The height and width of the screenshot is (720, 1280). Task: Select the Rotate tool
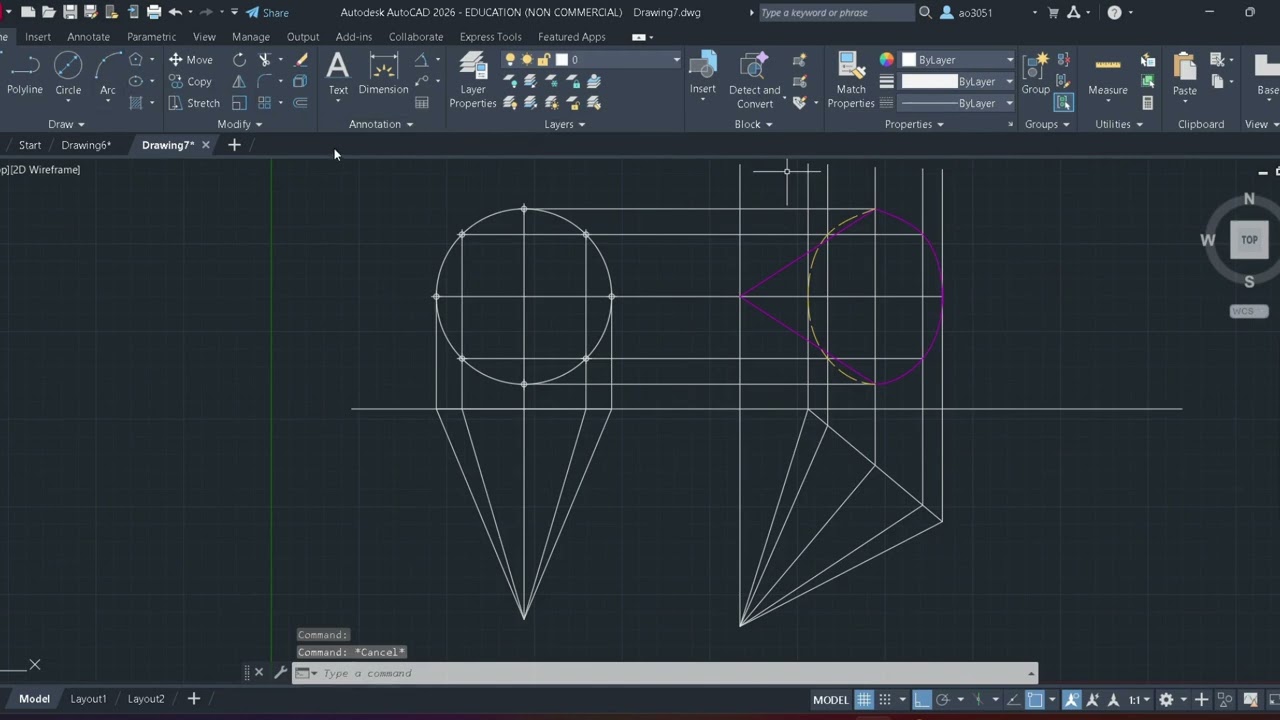(x=239, y=60)
